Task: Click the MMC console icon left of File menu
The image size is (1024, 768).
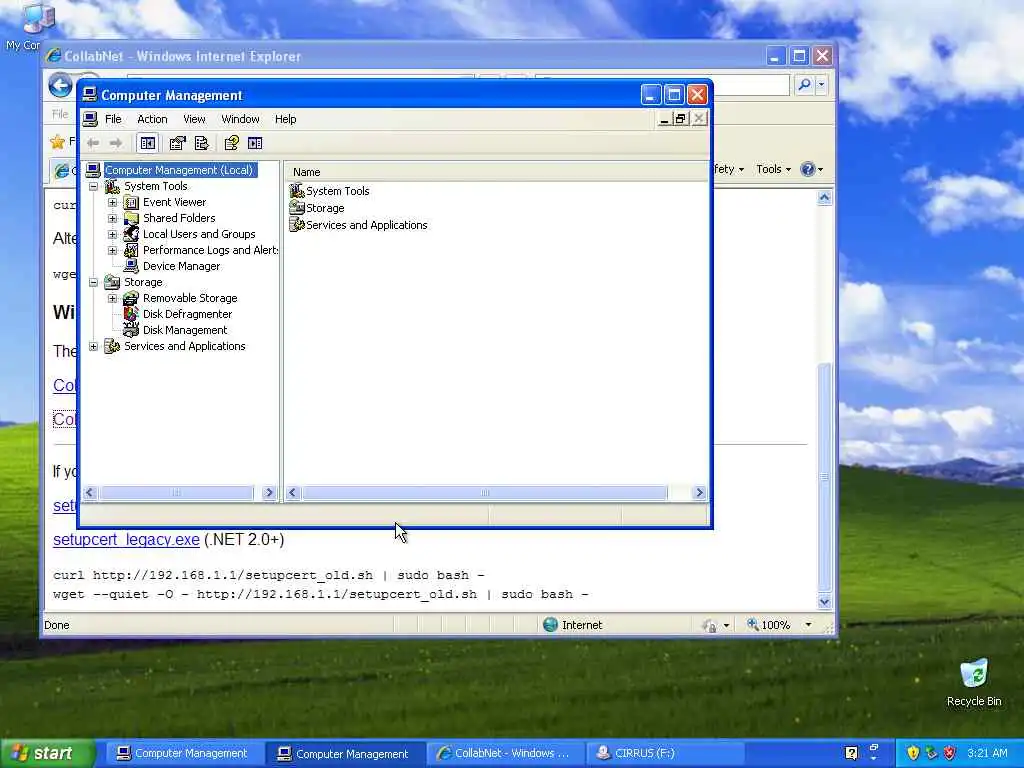Action: 90,119
